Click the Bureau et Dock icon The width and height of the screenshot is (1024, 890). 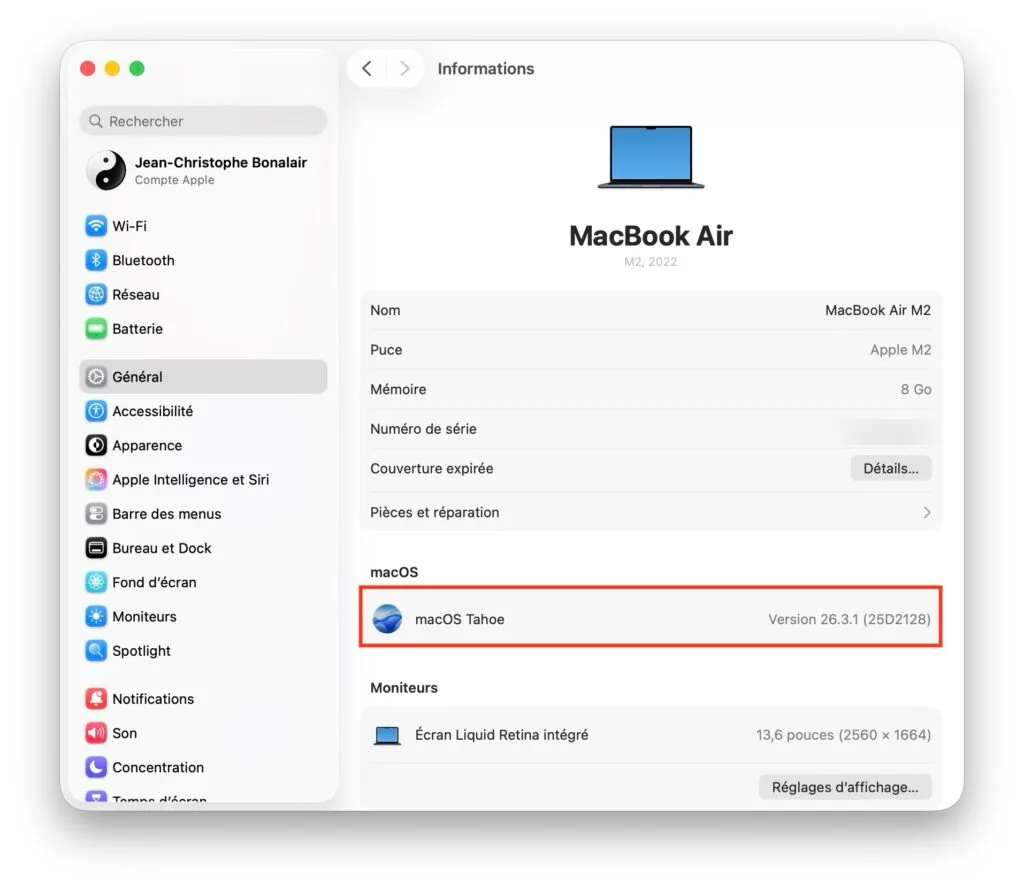[96, 548]
